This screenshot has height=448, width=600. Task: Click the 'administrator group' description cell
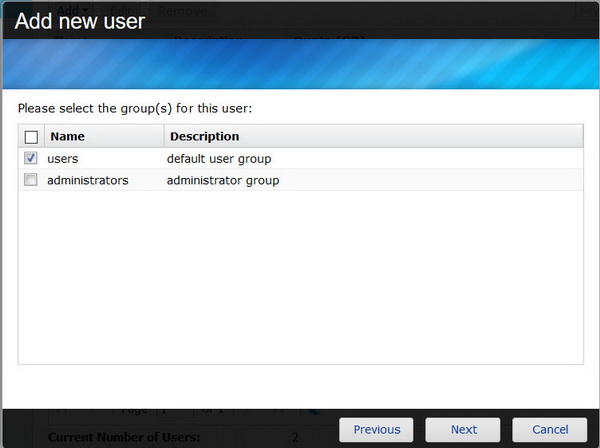tap(222, 181)
